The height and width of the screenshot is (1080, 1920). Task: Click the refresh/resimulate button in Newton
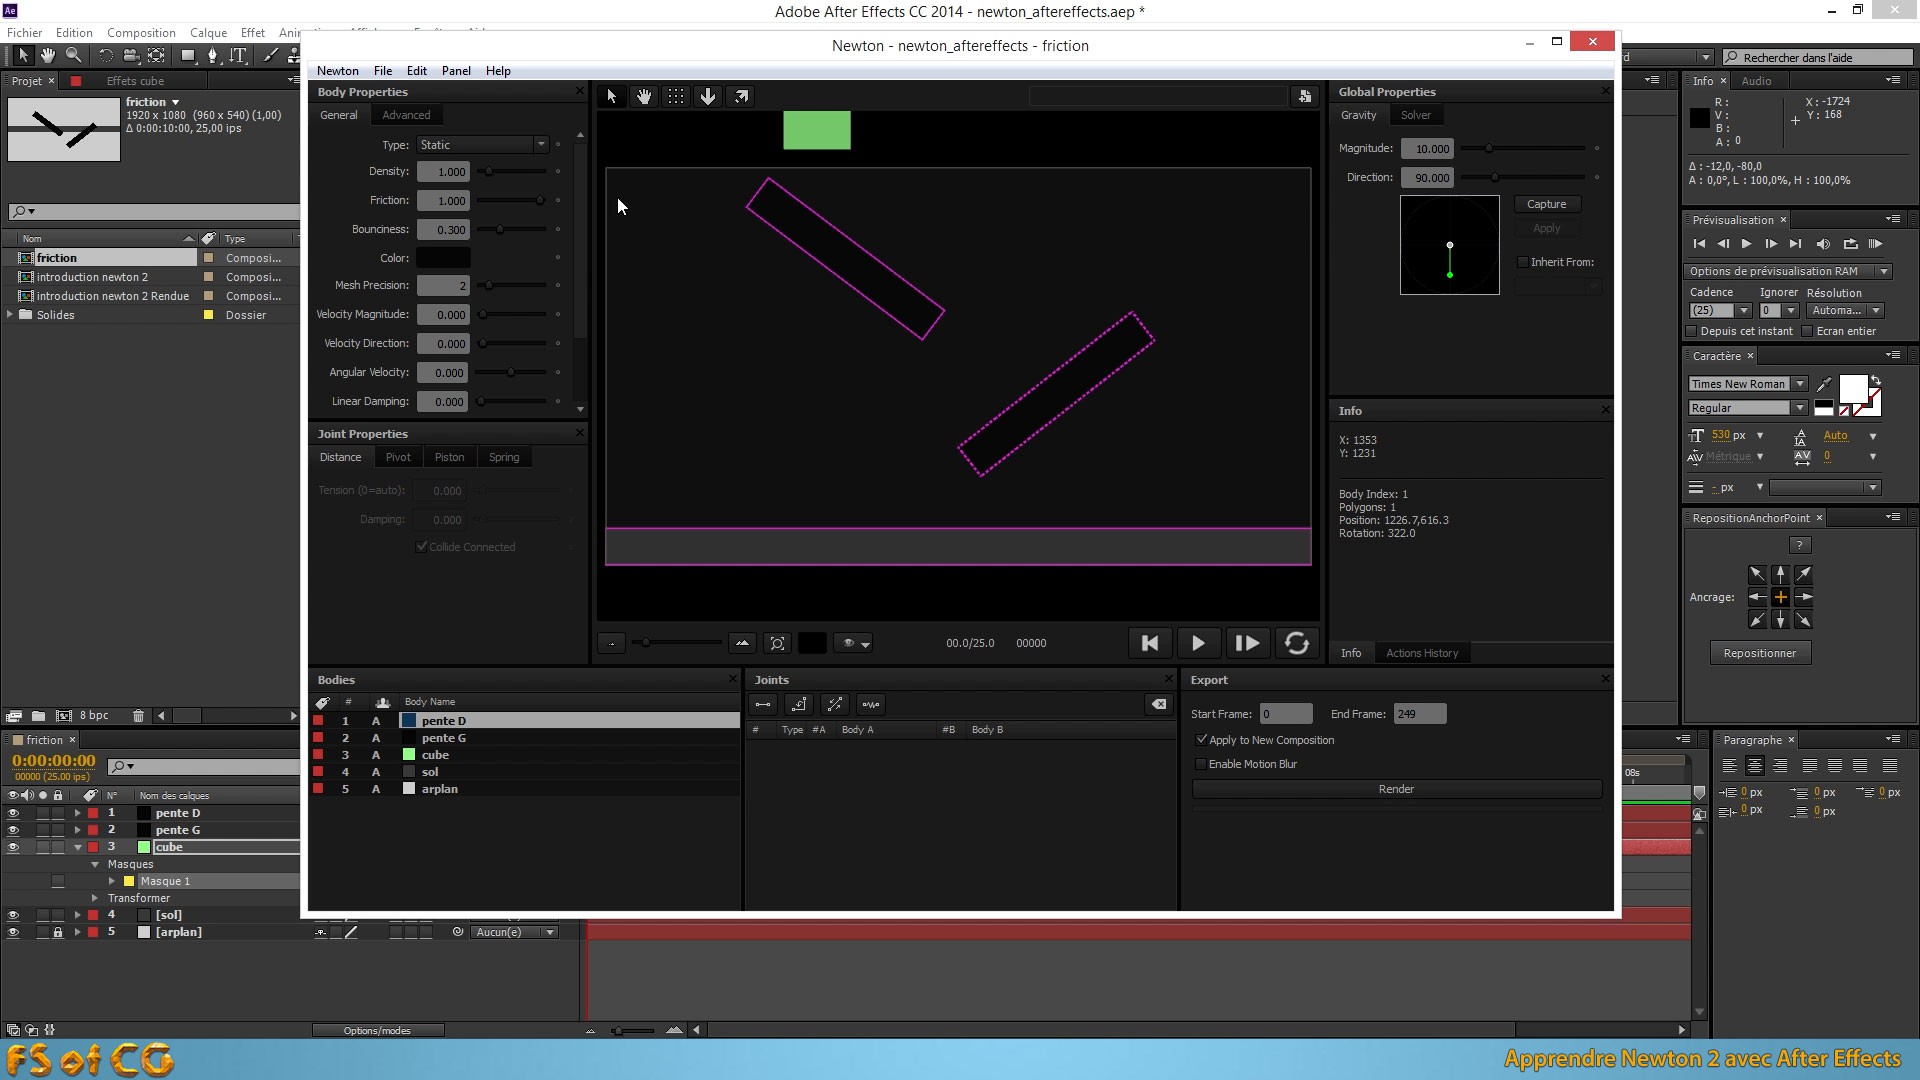(1296, 644)
